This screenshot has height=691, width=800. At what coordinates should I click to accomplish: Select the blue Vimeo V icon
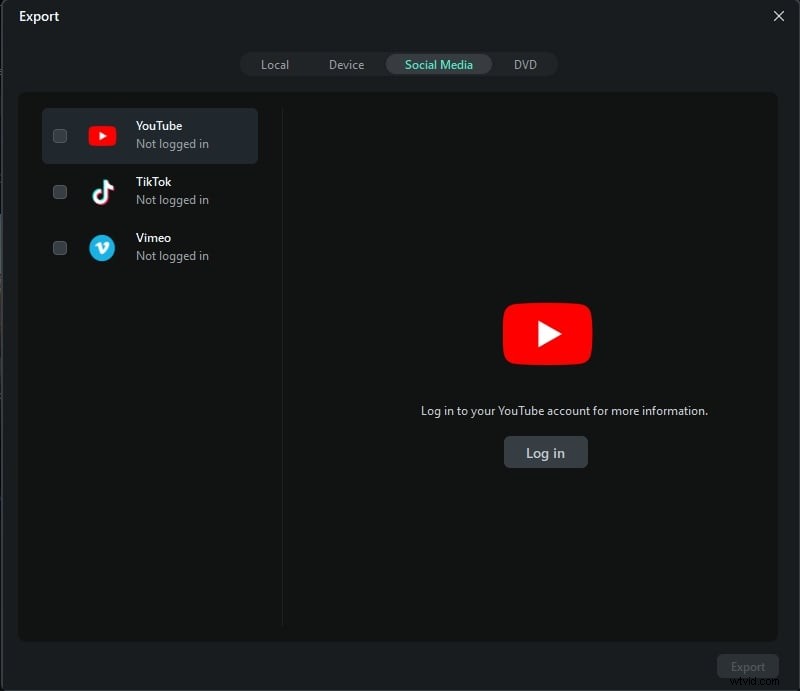point(102,247)
